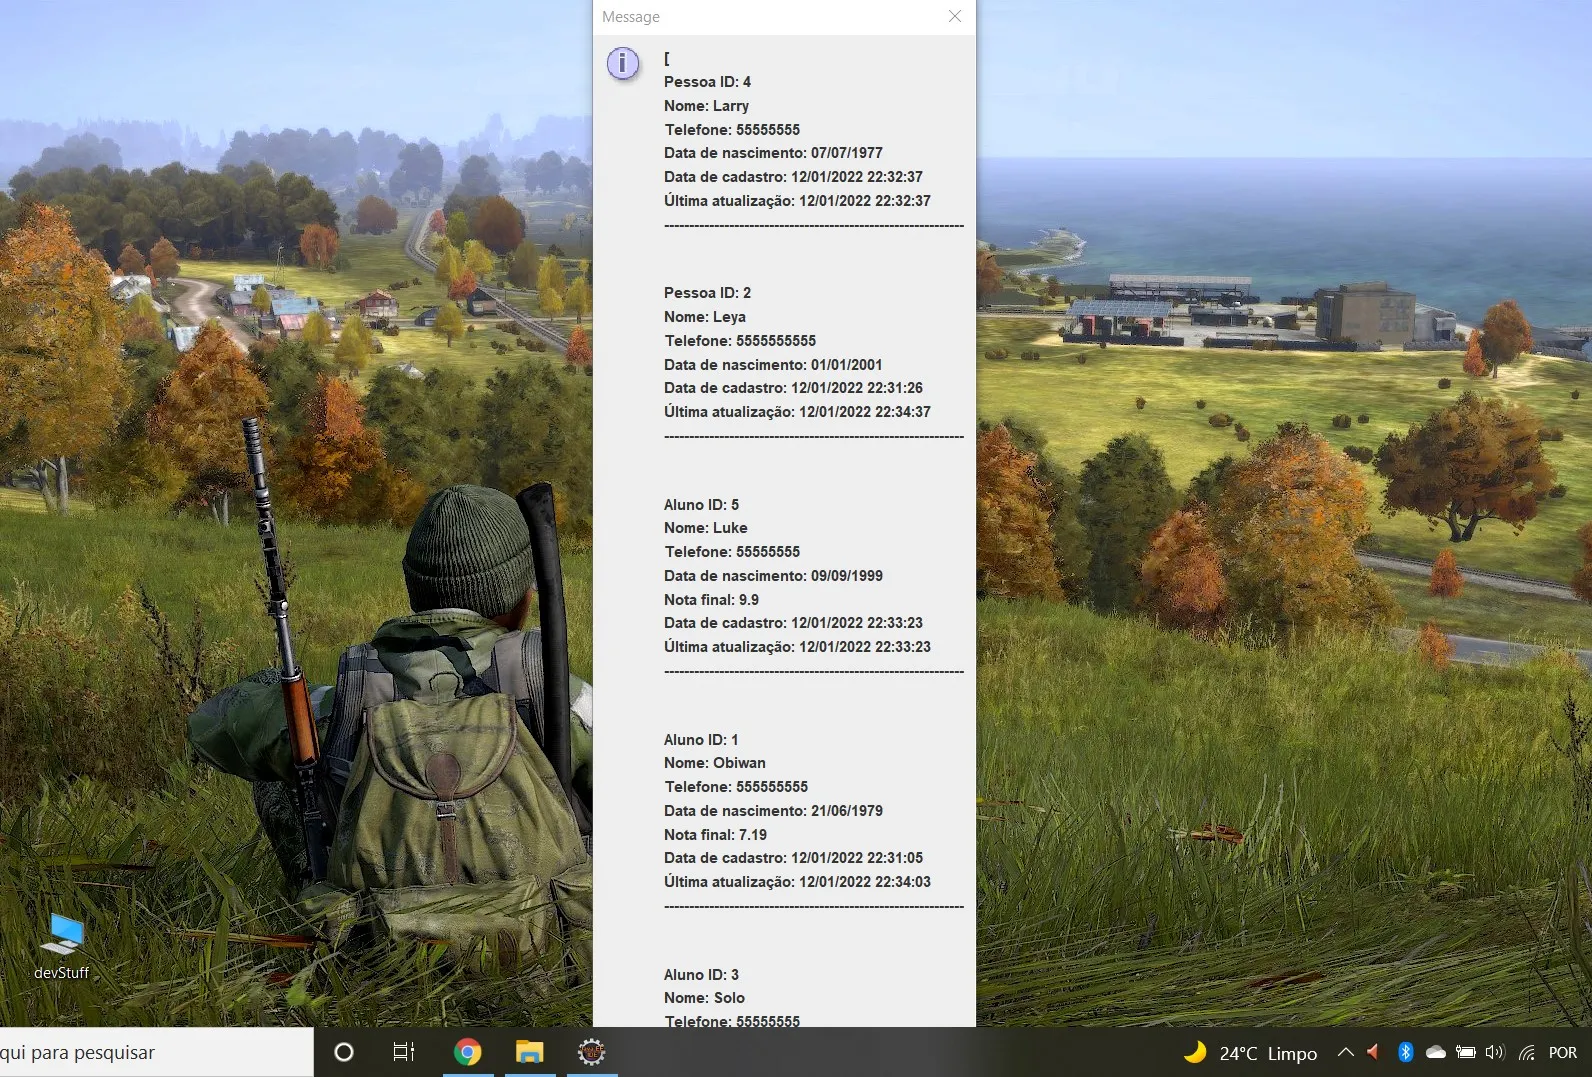Click the "Pessoa ID: 2" line
The height and width of the screenshot is (1077, 1592).
click(x=708, y=293)
